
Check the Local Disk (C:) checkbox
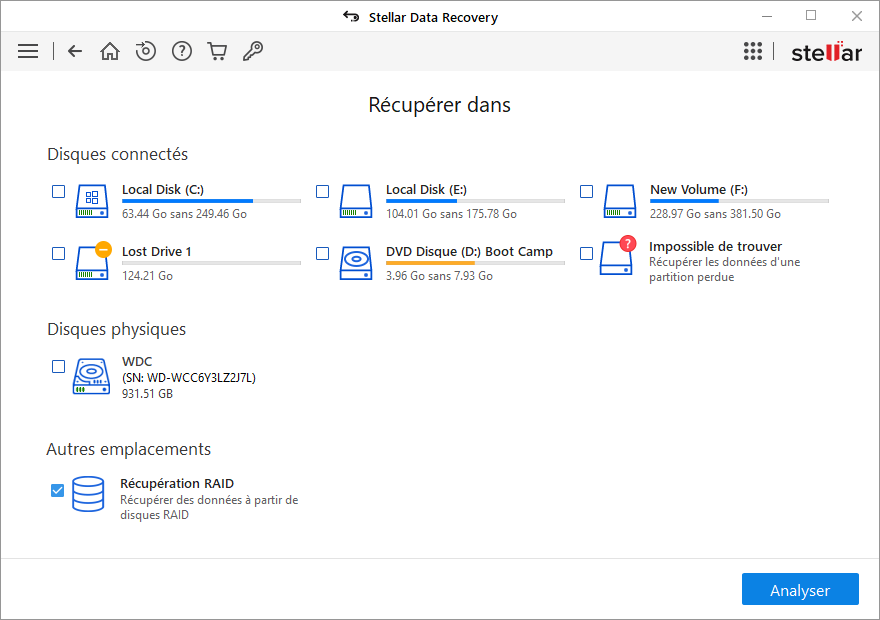coord(58,191)
